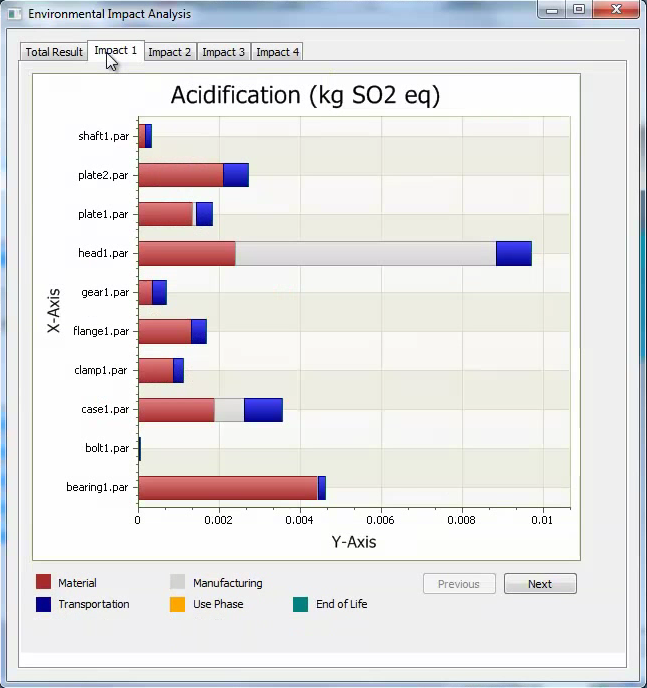Click the red Material legend swatch
The height and width of the screenshot is (688, 647).
coord(43,582)
